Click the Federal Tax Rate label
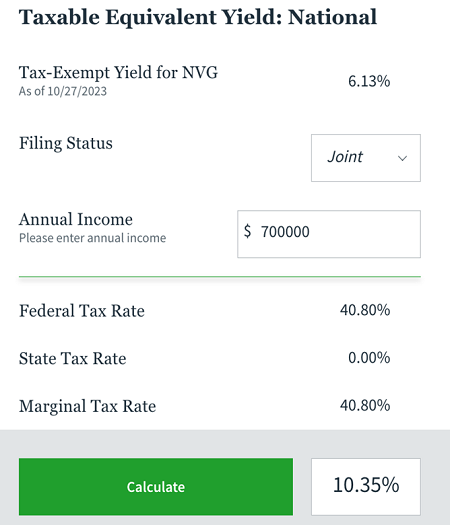Screen dimensions: 450x525 point(82,311)
